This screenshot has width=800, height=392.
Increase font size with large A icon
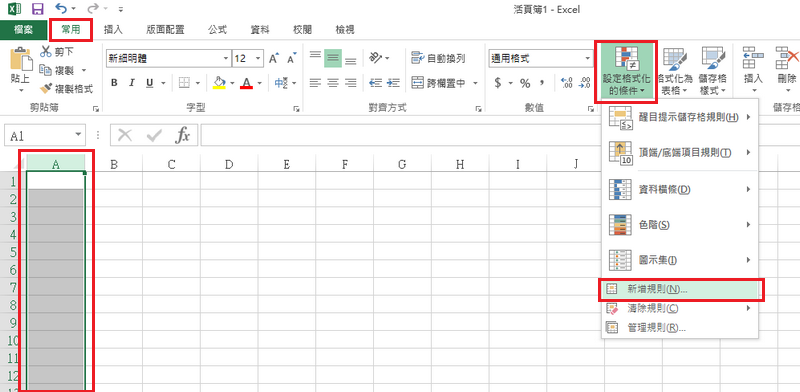coord(273,59)
